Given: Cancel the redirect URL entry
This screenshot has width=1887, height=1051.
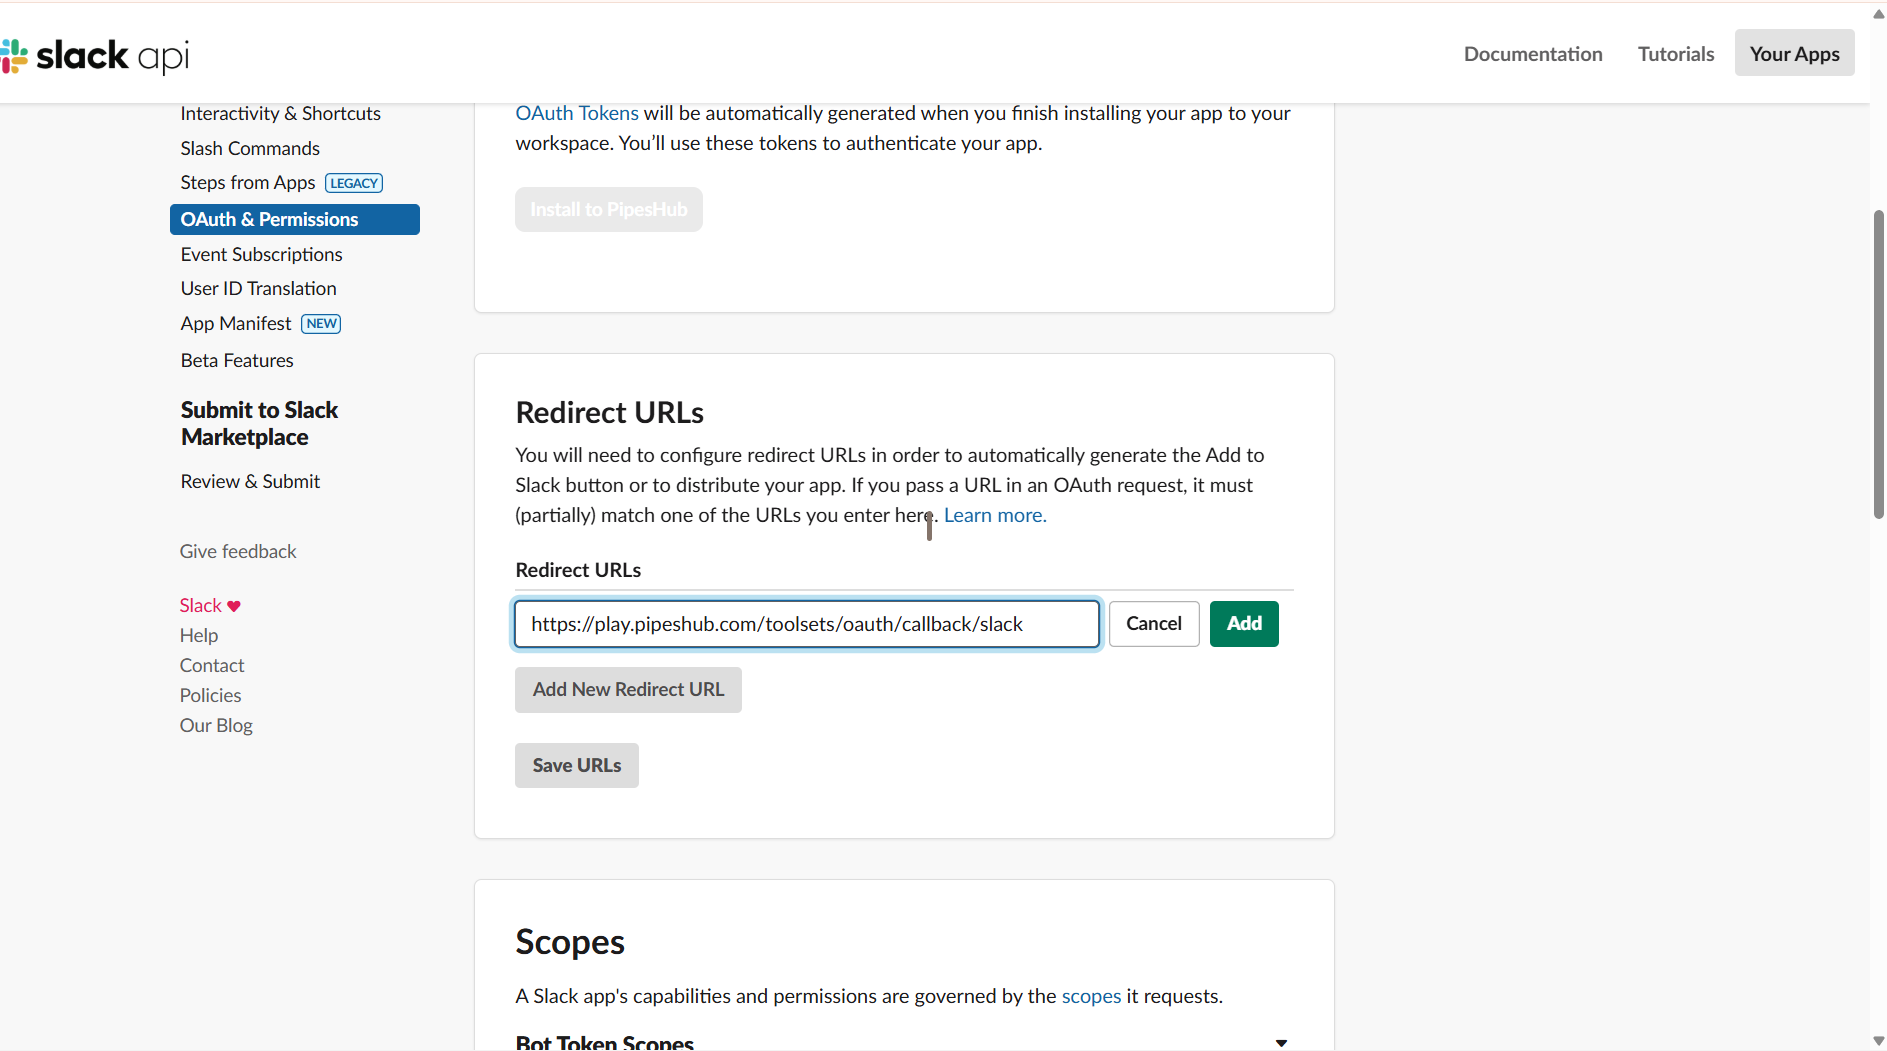Looking at the screenshot, I should tap(1153, 623).
